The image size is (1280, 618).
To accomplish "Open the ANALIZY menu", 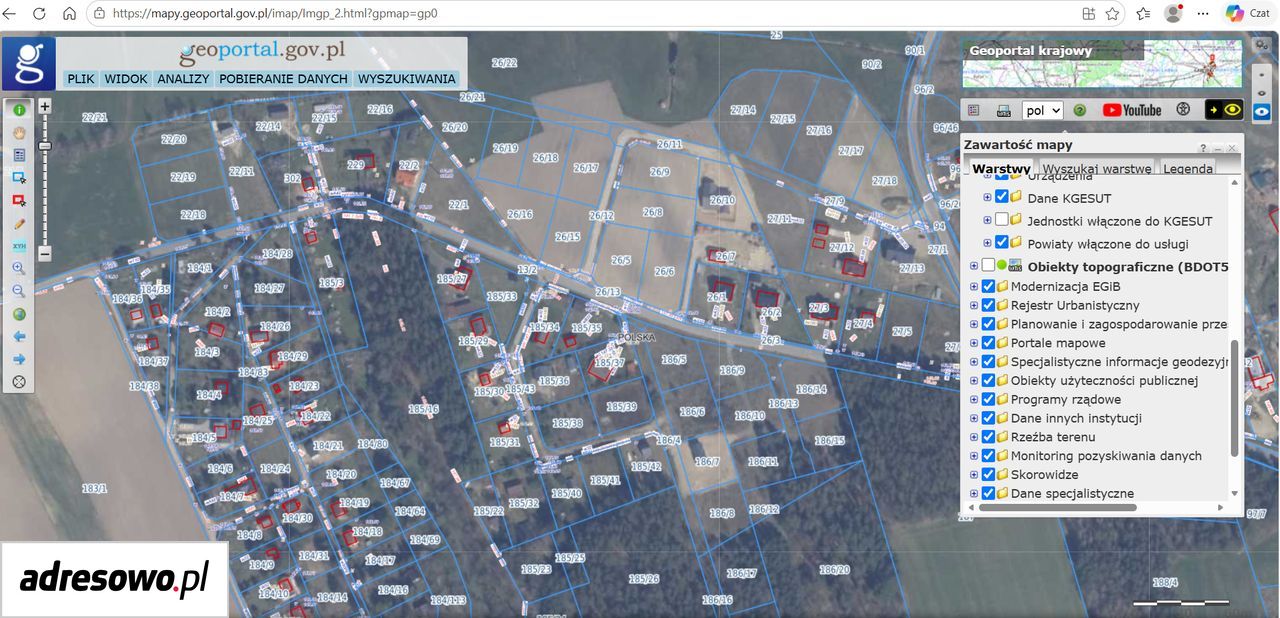I will (183, 79).
